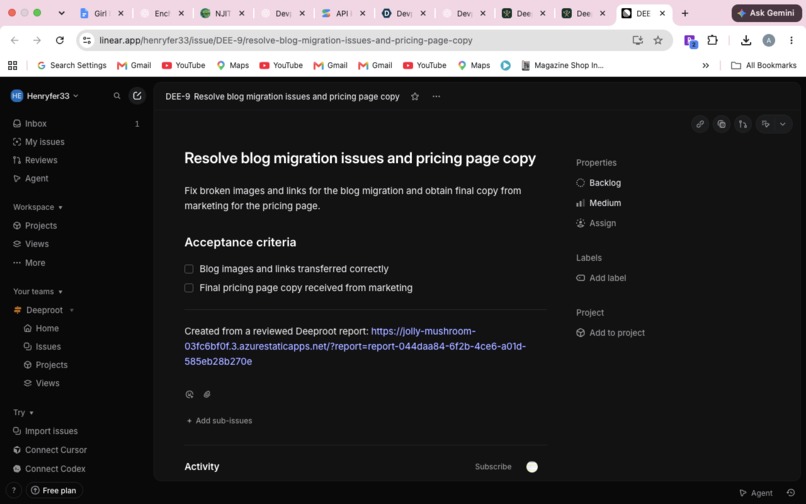
Task: Click the history clock icon bottom right
Action: [x=791, y=493]
